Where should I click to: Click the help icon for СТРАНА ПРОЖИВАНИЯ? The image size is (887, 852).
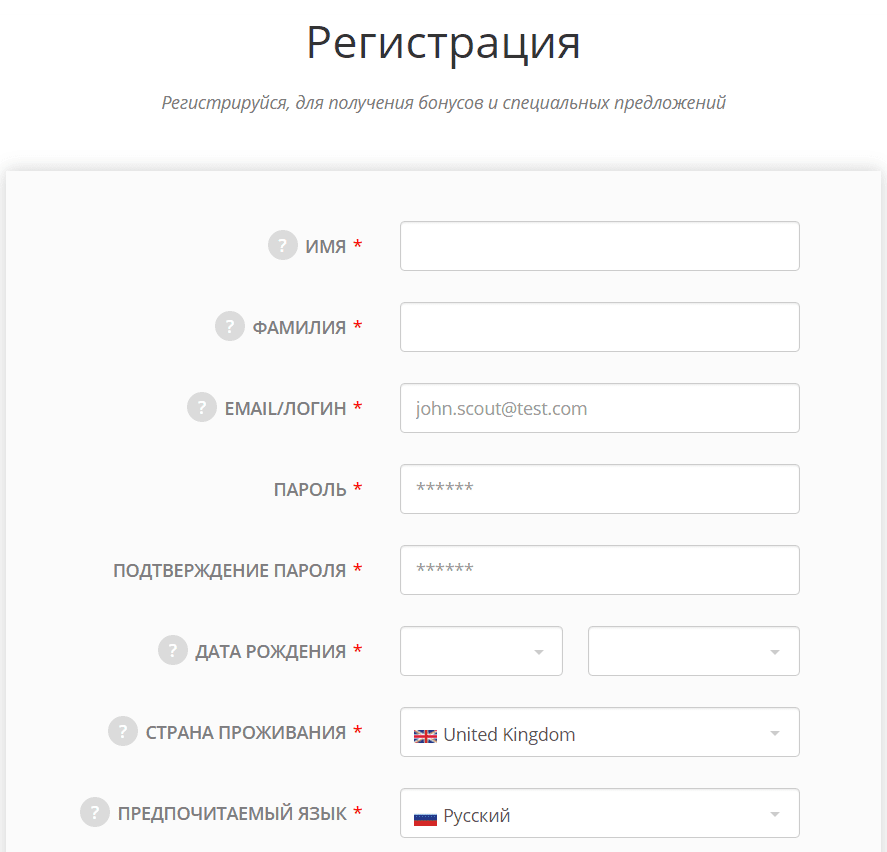pos(123,732)
